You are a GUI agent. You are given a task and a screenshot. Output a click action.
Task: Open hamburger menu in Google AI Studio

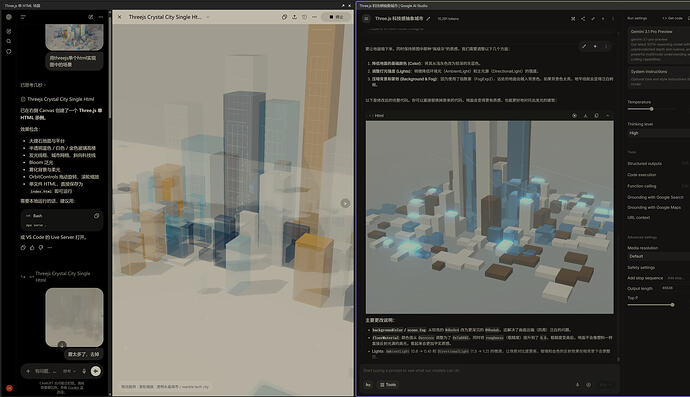[366, 18]
